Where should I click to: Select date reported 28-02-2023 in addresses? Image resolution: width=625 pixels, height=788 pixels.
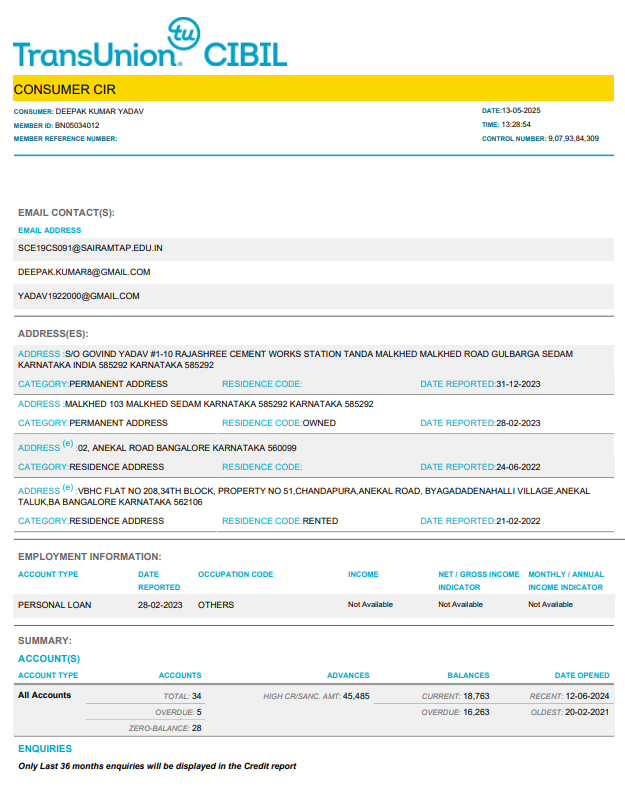(518, 423)
